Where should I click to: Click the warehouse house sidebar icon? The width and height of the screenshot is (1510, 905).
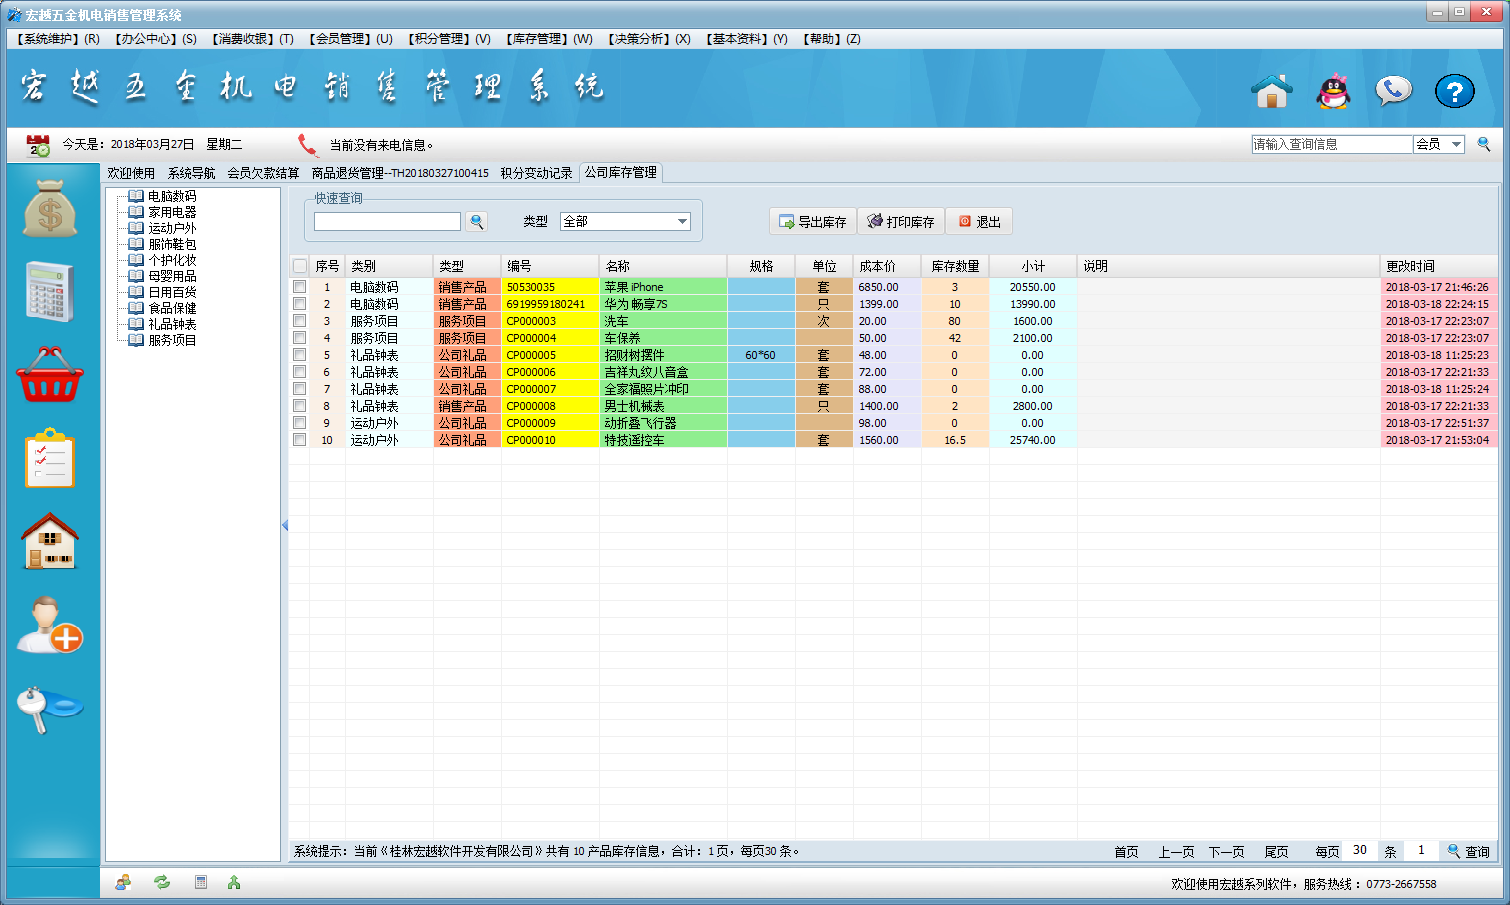50,541
